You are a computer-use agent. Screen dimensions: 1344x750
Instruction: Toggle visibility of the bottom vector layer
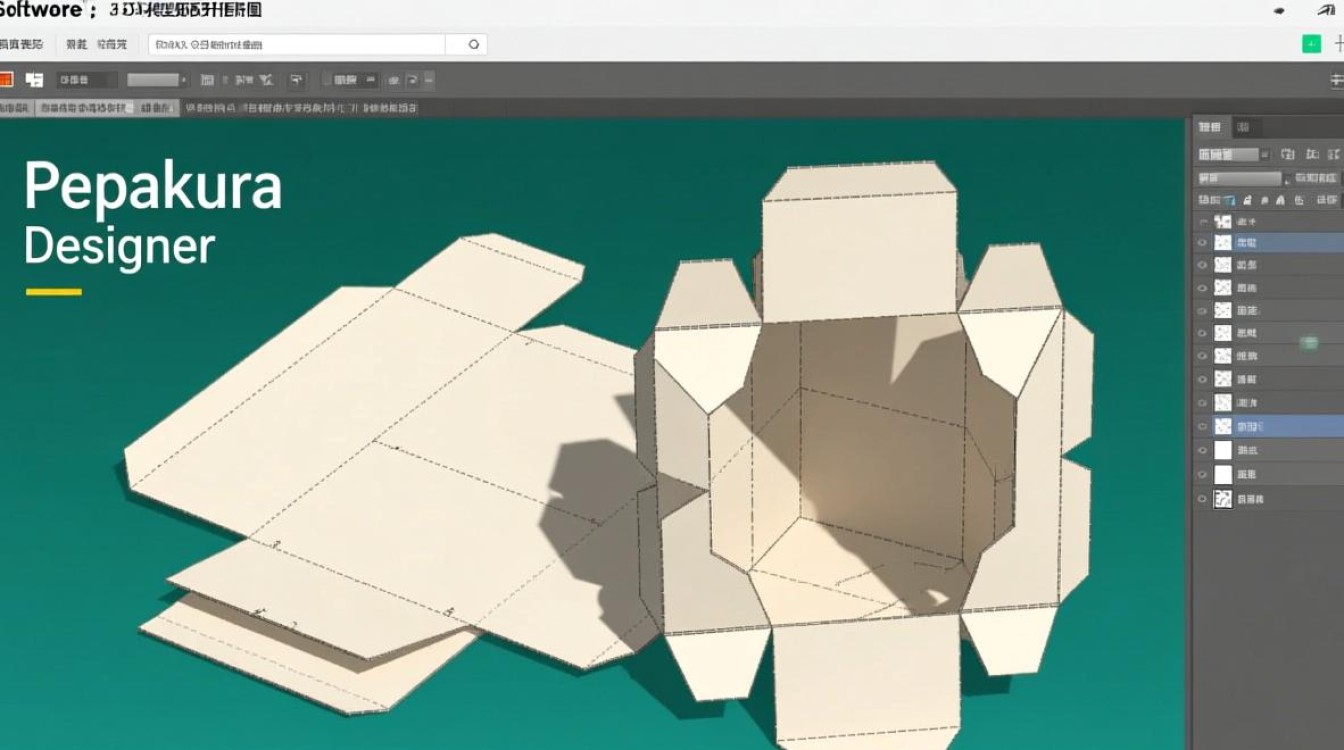1203,499
